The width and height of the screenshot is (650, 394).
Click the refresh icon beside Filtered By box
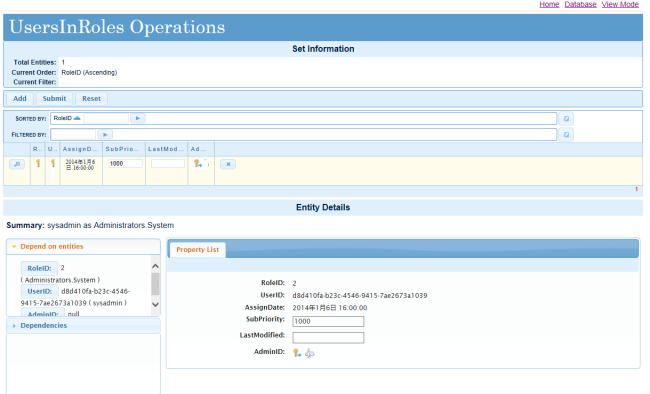click(x=566, y=135)
